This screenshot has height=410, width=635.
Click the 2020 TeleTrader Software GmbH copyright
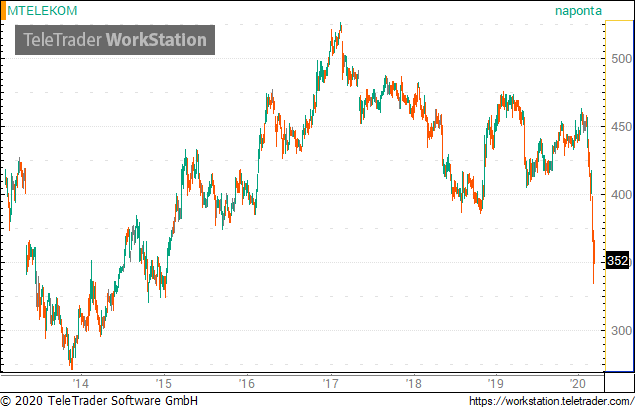[99, 401]
